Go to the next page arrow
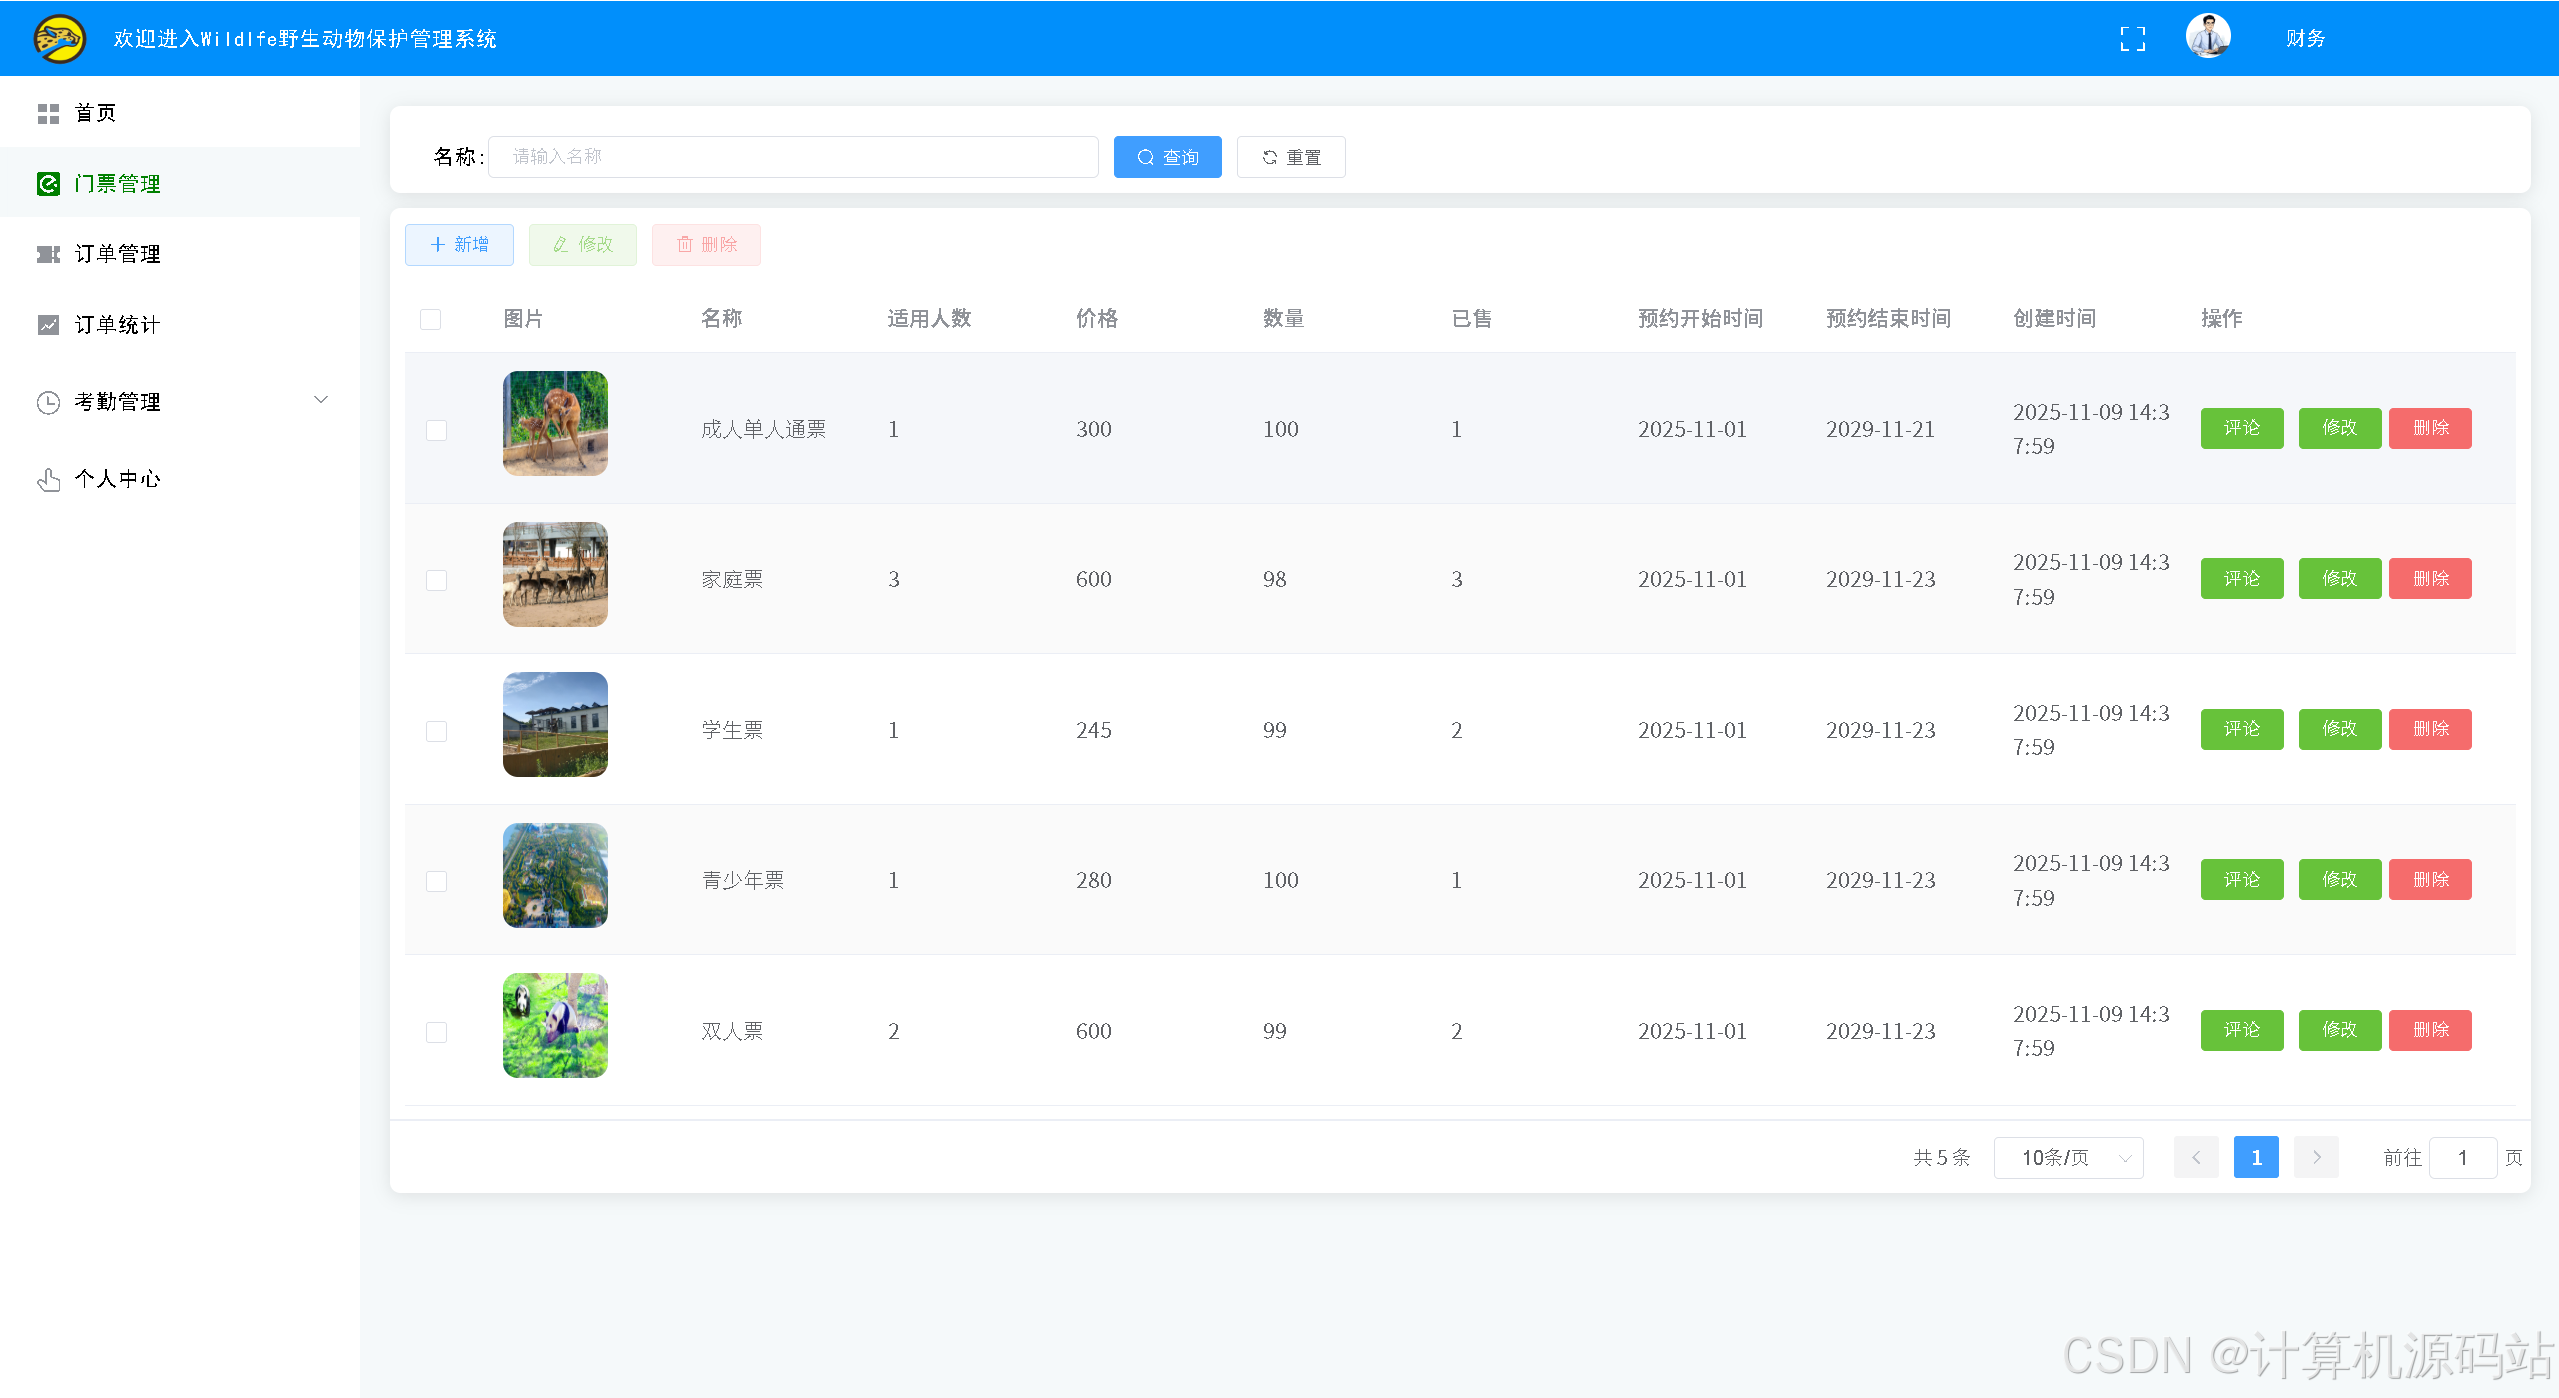 [2316, 1158]
